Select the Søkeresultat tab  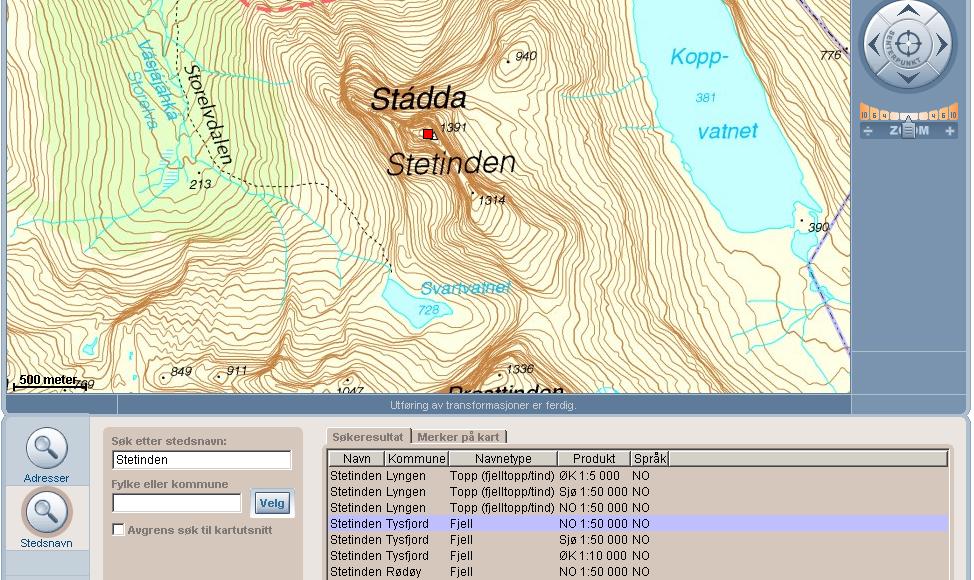367,437
